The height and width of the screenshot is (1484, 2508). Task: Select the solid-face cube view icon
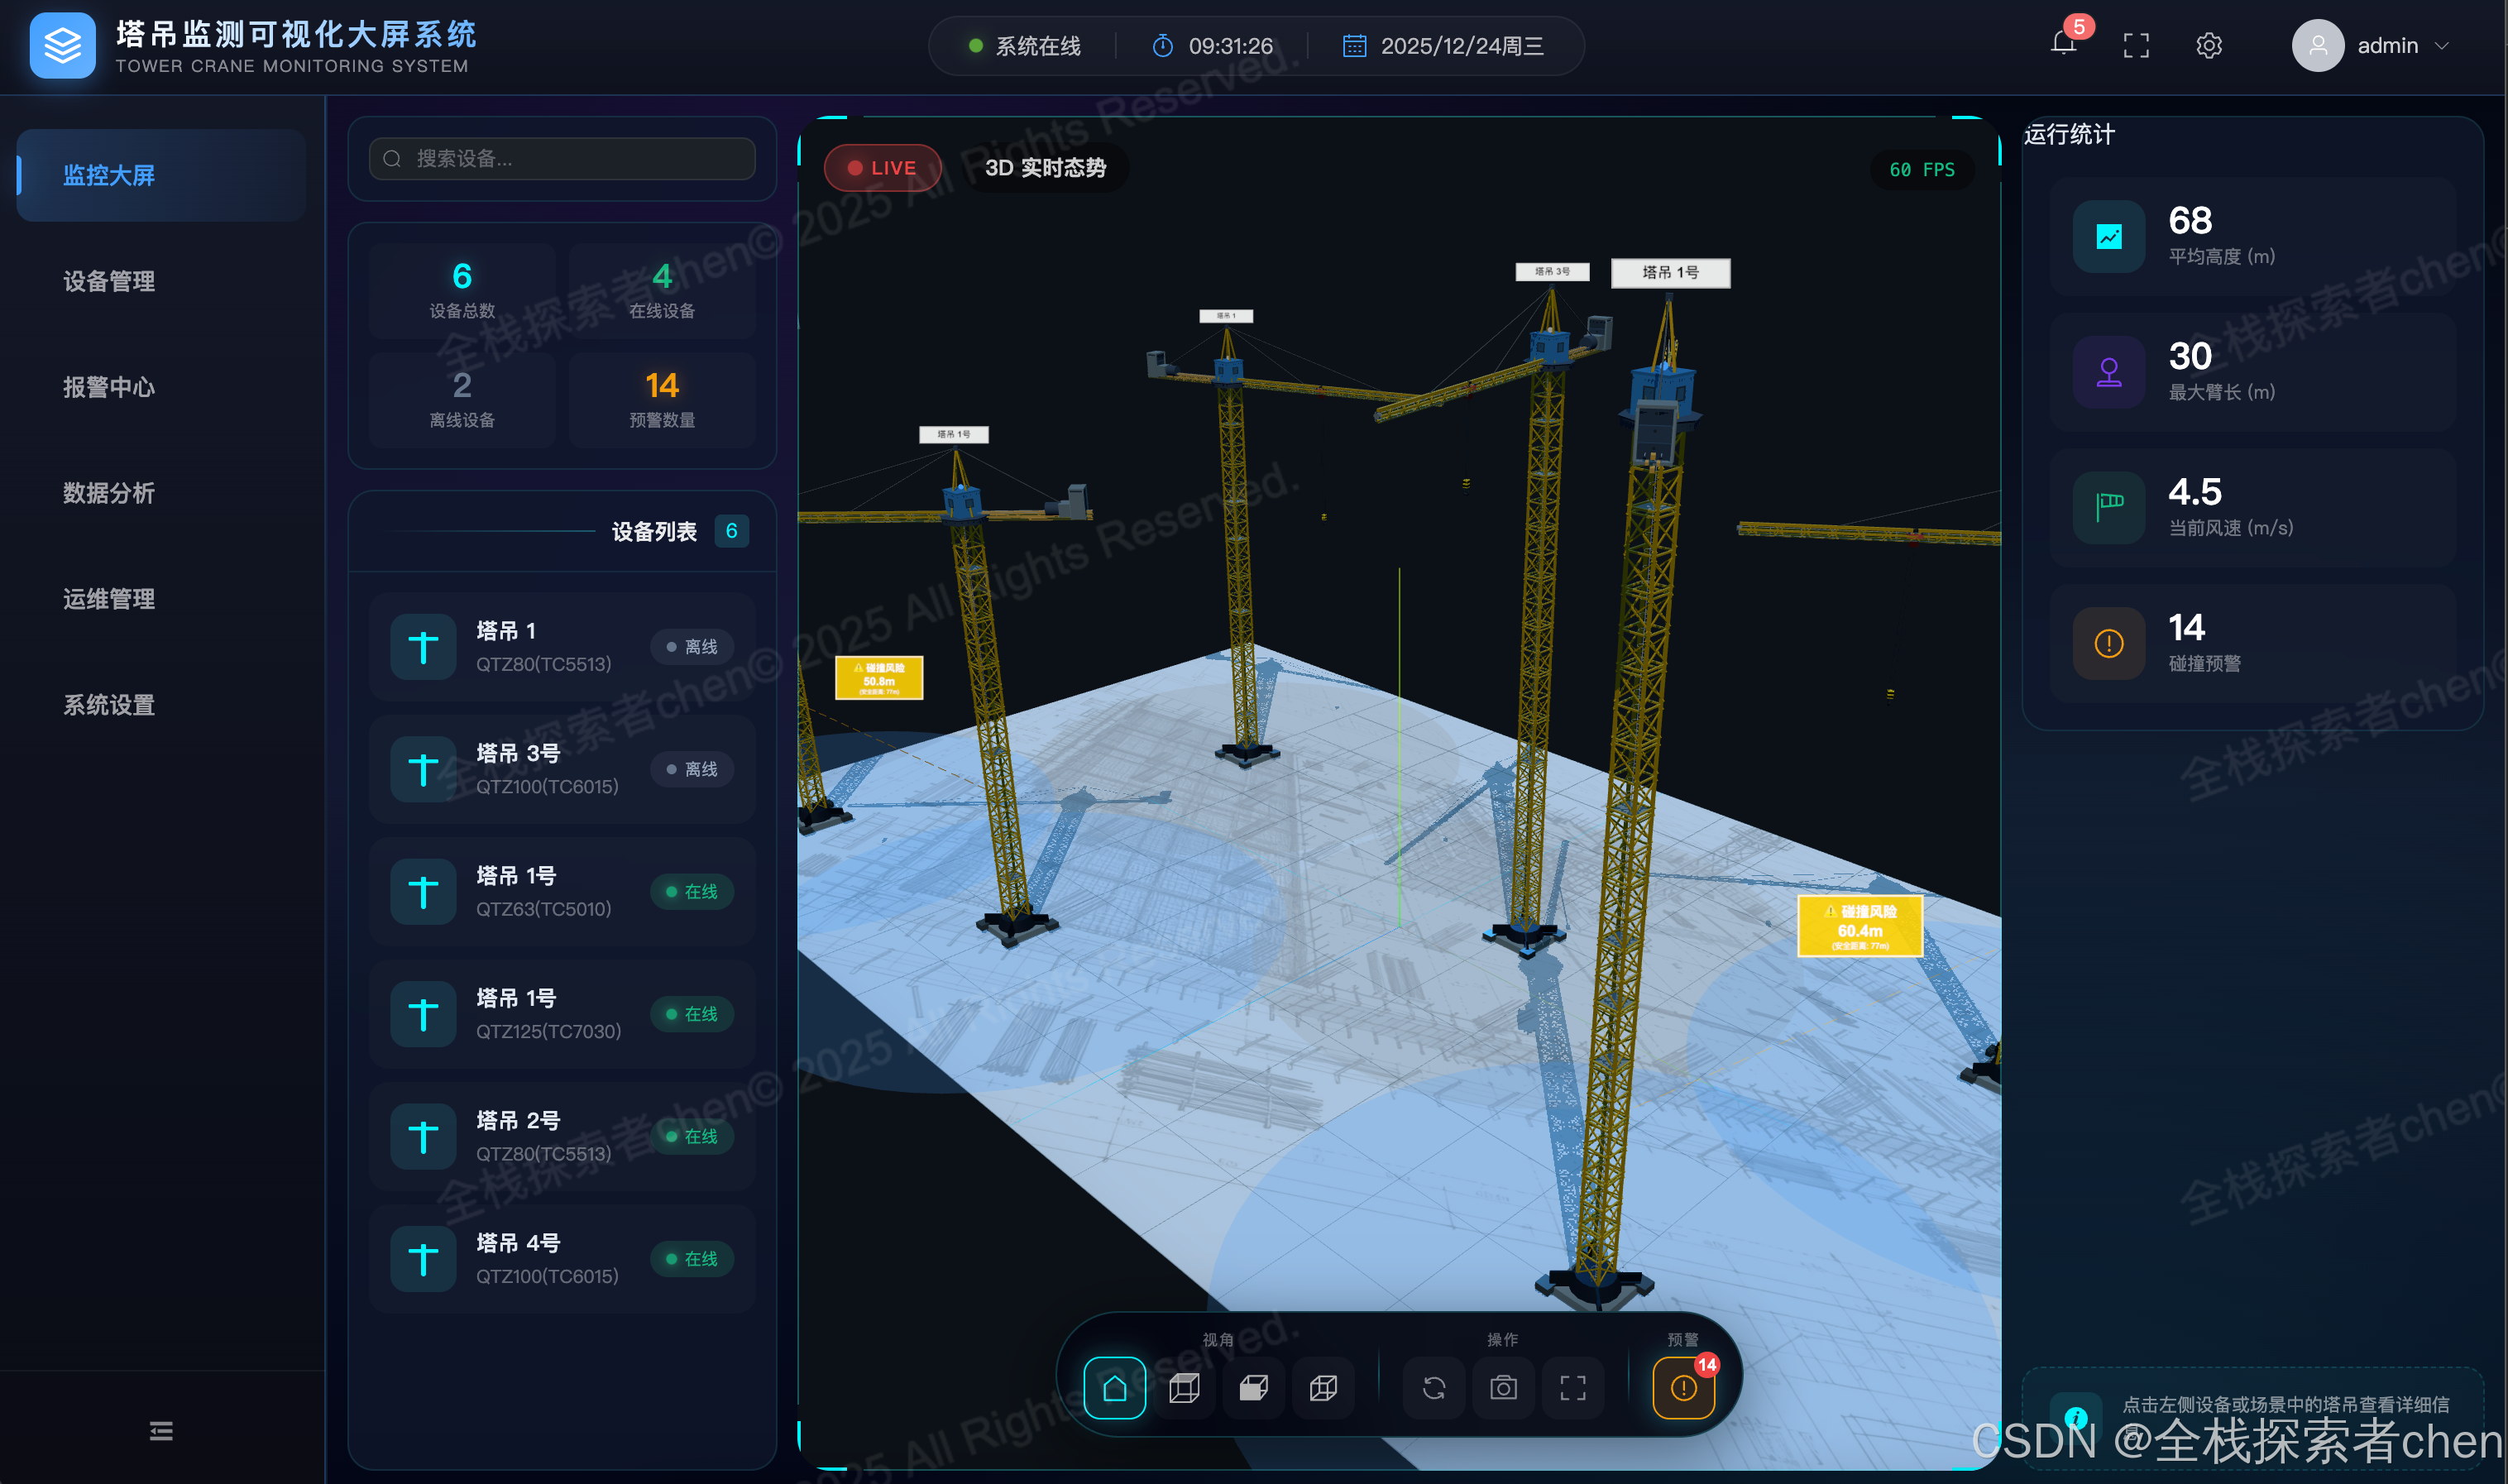[1254, 1388]
